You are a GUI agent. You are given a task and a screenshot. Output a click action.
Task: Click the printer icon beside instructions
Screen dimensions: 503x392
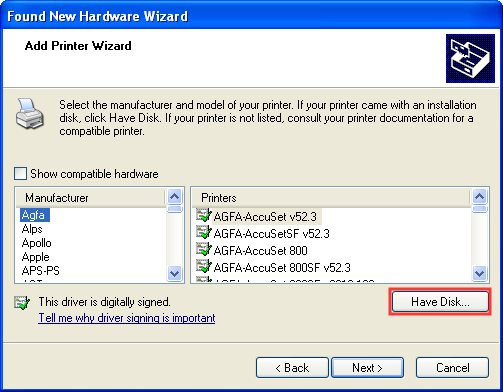pos(30,114)
